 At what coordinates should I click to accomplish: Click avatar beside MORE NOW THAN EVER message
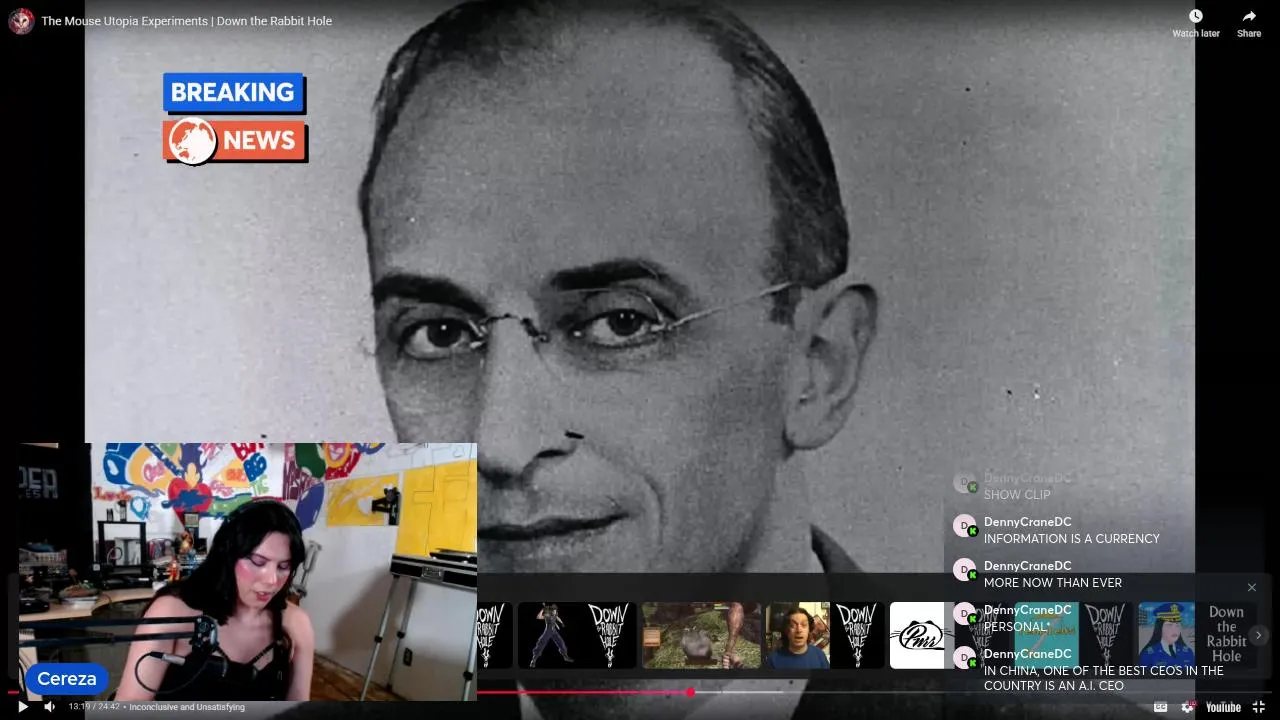965,571
